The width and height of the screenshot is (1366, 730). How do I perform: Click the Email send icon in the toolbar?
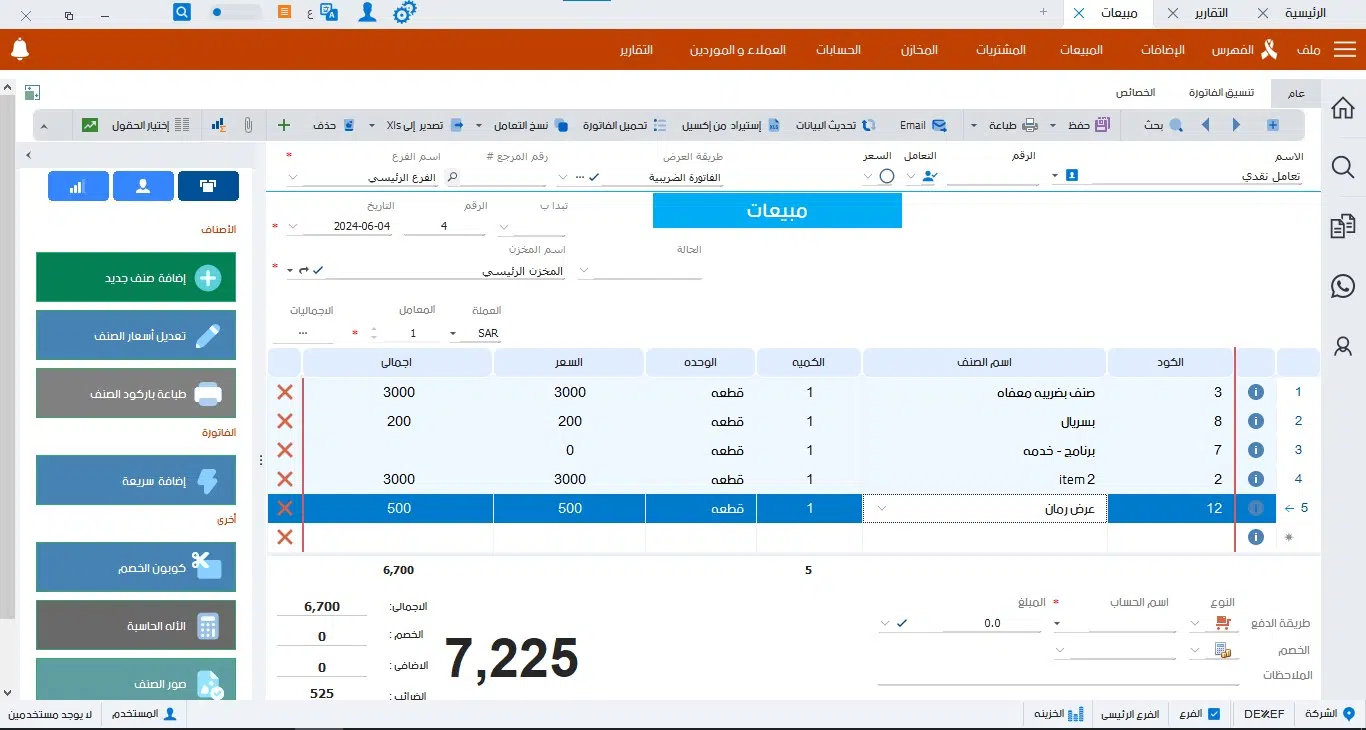939,124
